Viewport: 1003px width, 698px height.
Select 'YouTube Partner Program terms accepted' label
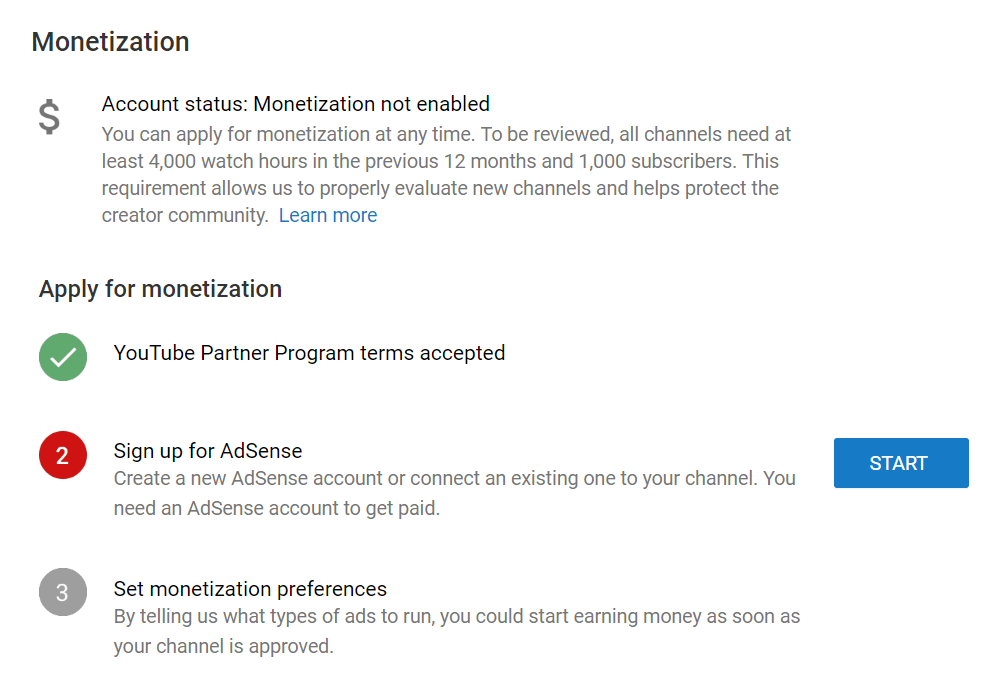(x=309, y=353)
